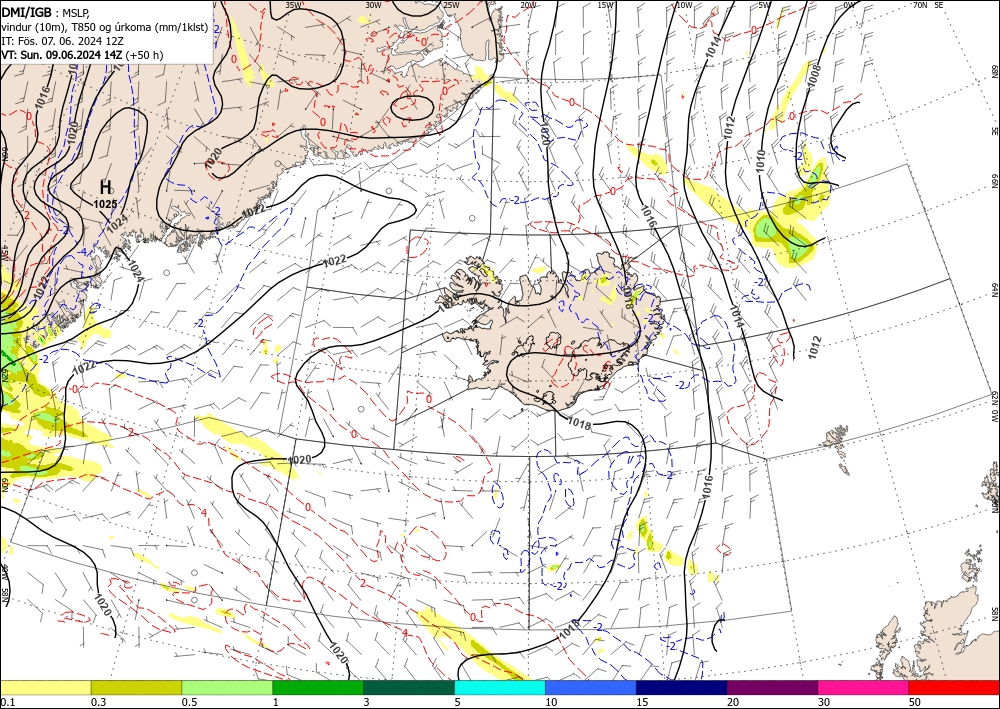Viewport: 1000px width, 709px height.
Task: Click the 'H' high pressure marker
Action: 106,187
